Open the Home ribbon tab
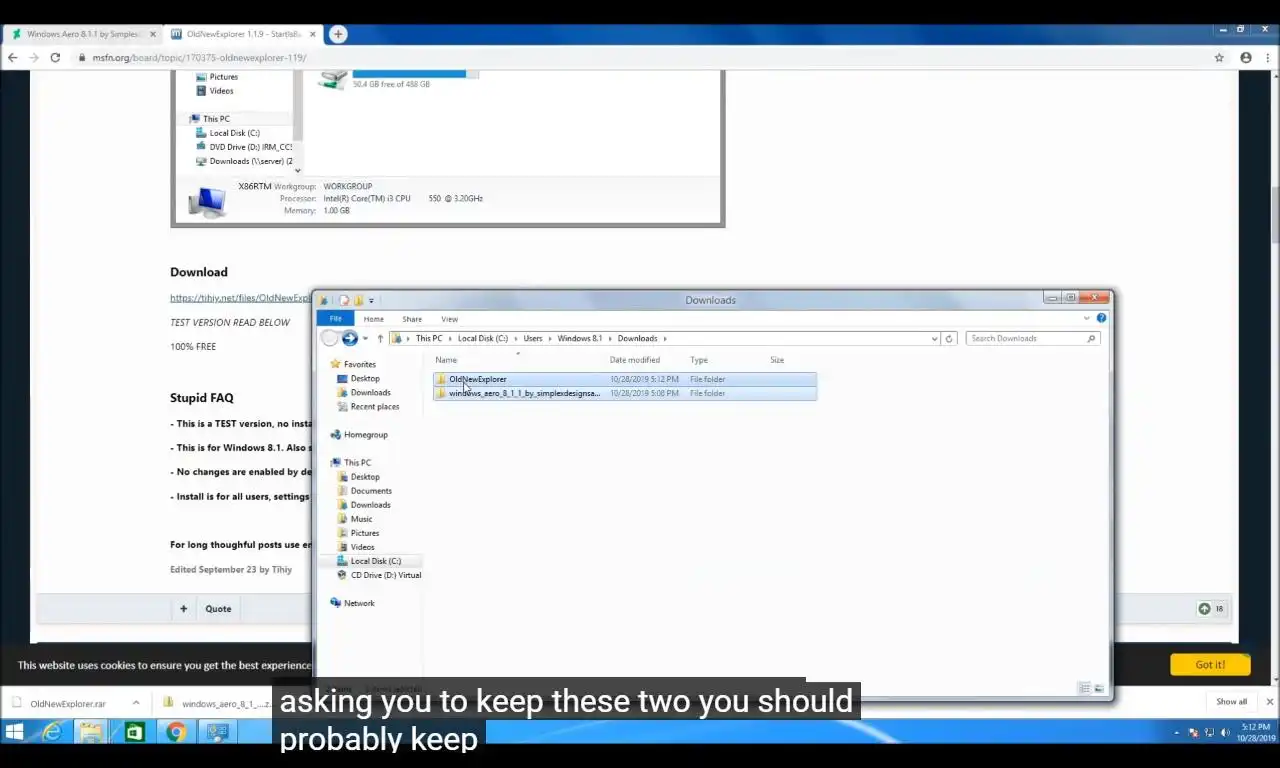The image size is (1280, 768). click(x=373, y=319)
